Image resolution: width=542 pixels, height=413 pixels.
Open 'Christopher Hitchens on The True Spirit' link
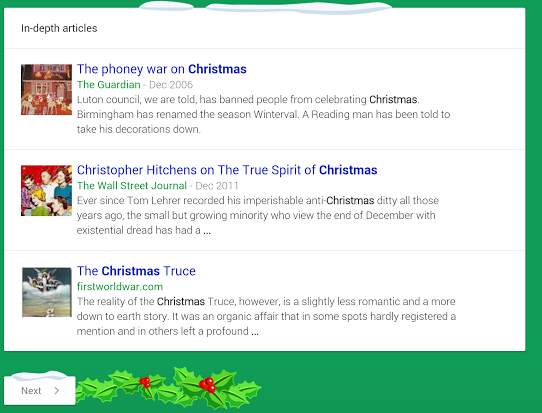point(227,170)
